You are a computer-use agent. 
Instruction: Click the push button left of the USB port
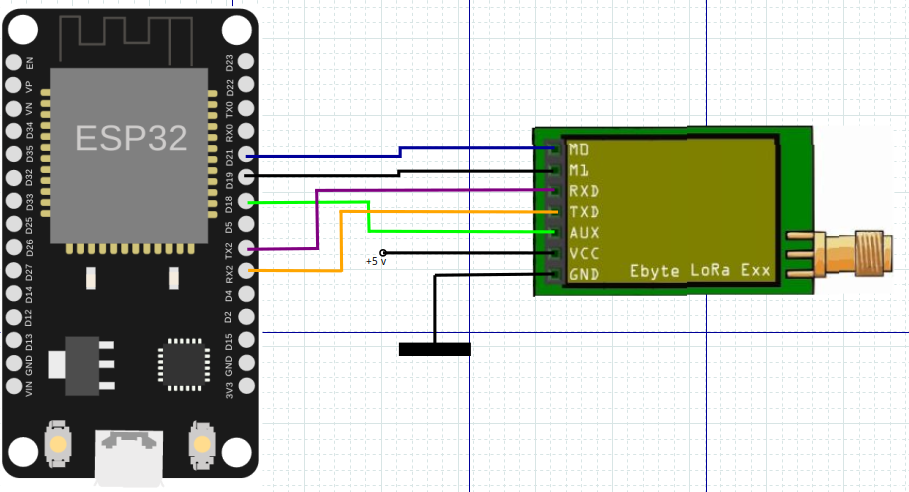tap(58, 444)
